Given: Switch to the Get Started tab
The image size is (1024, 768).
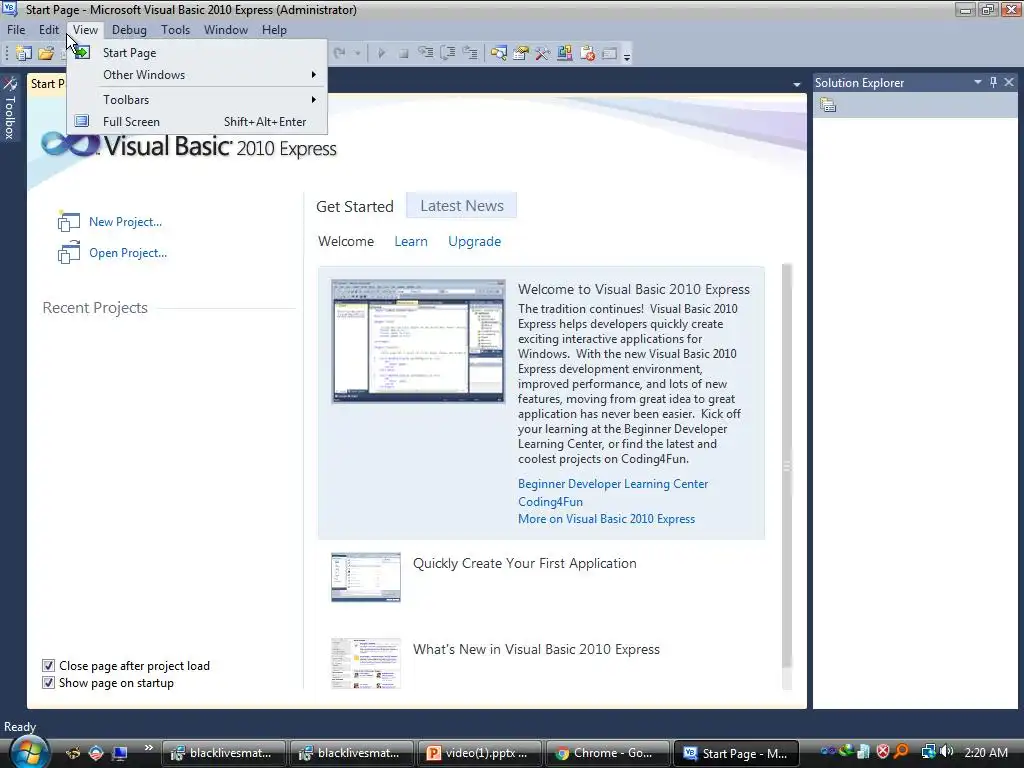Looking at the screenshot, I should (x=355, y=206).
